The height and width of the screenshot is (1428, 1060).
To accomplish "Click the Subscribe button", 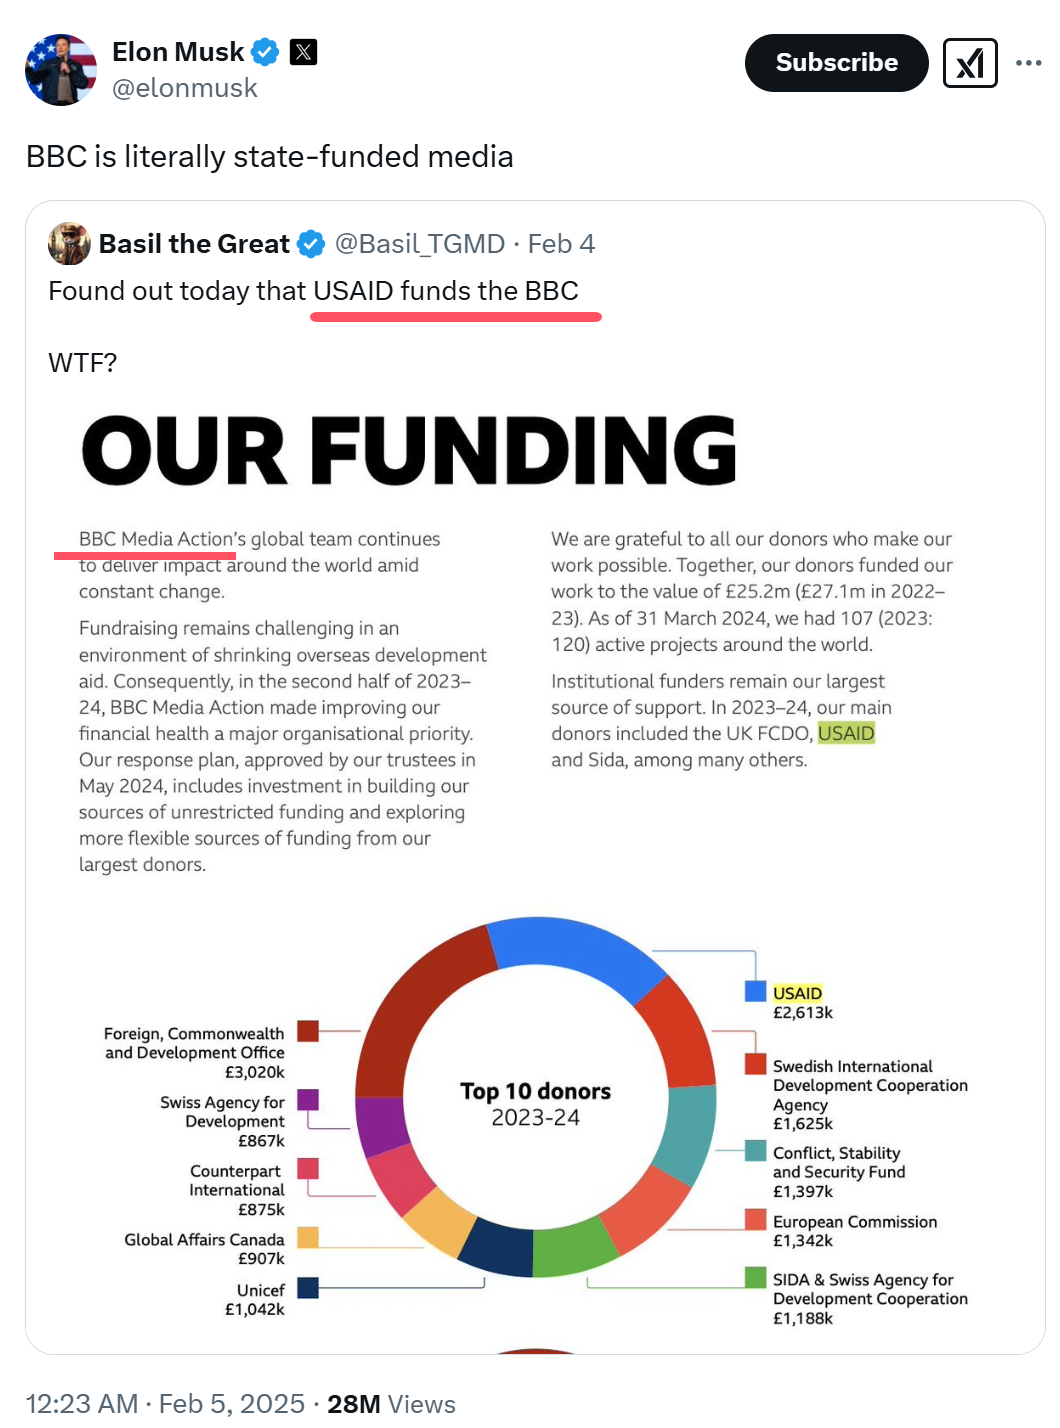I will pos(836,63).
